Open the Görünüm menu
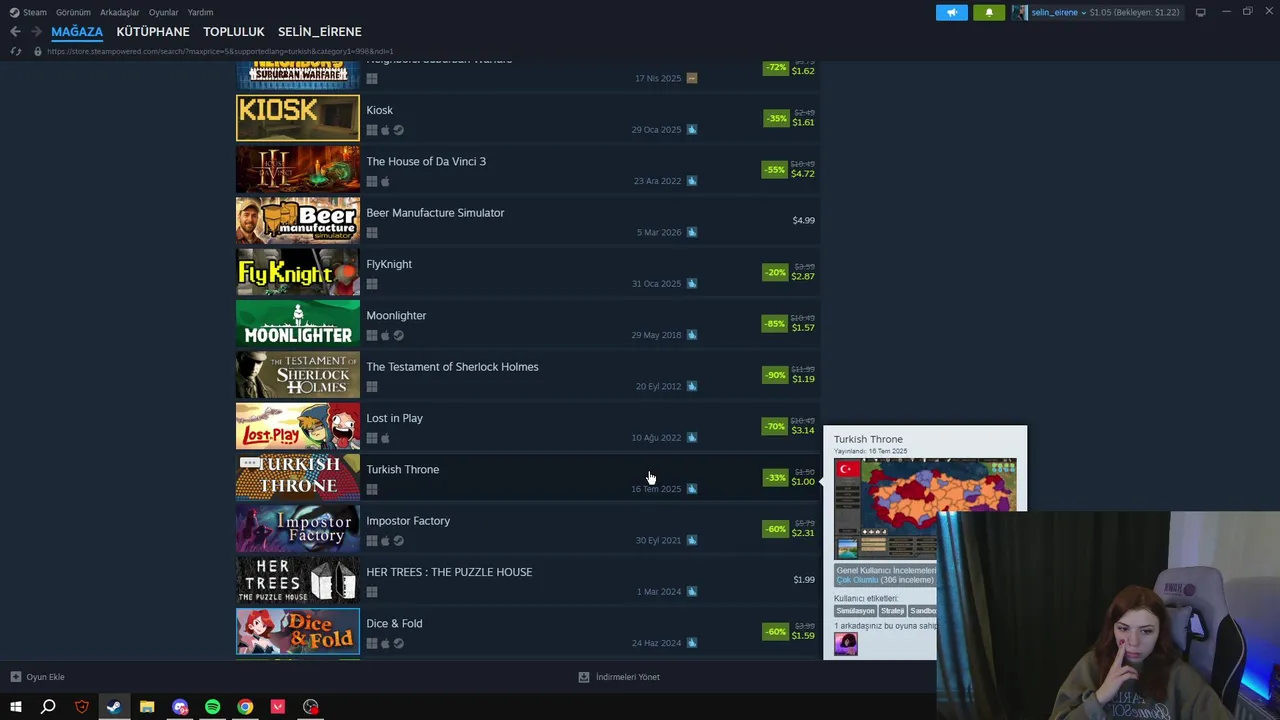This screenshot has height=720, width=1280. coord(73,12)
